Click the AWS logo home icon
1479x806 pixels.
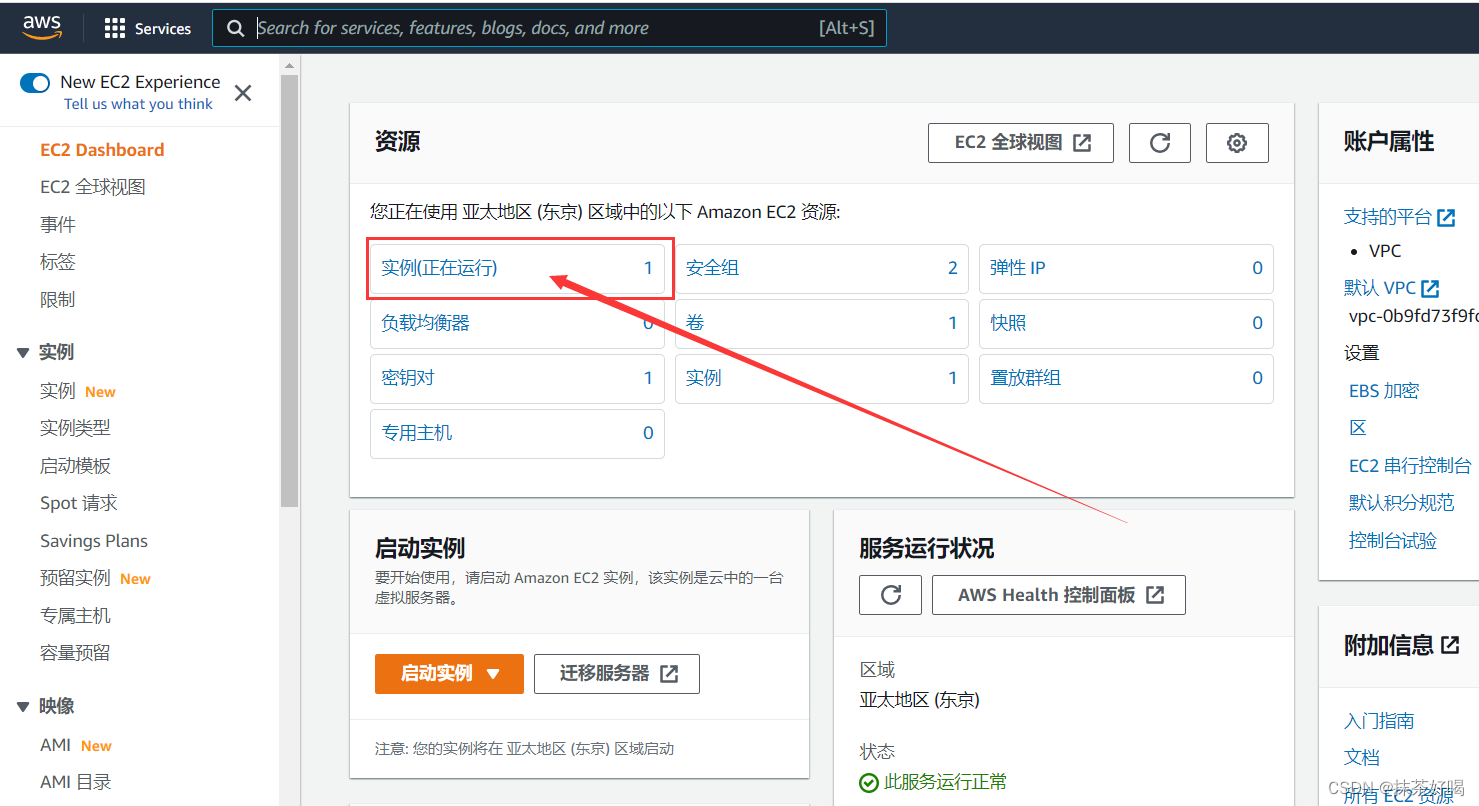tap(43, 27)
